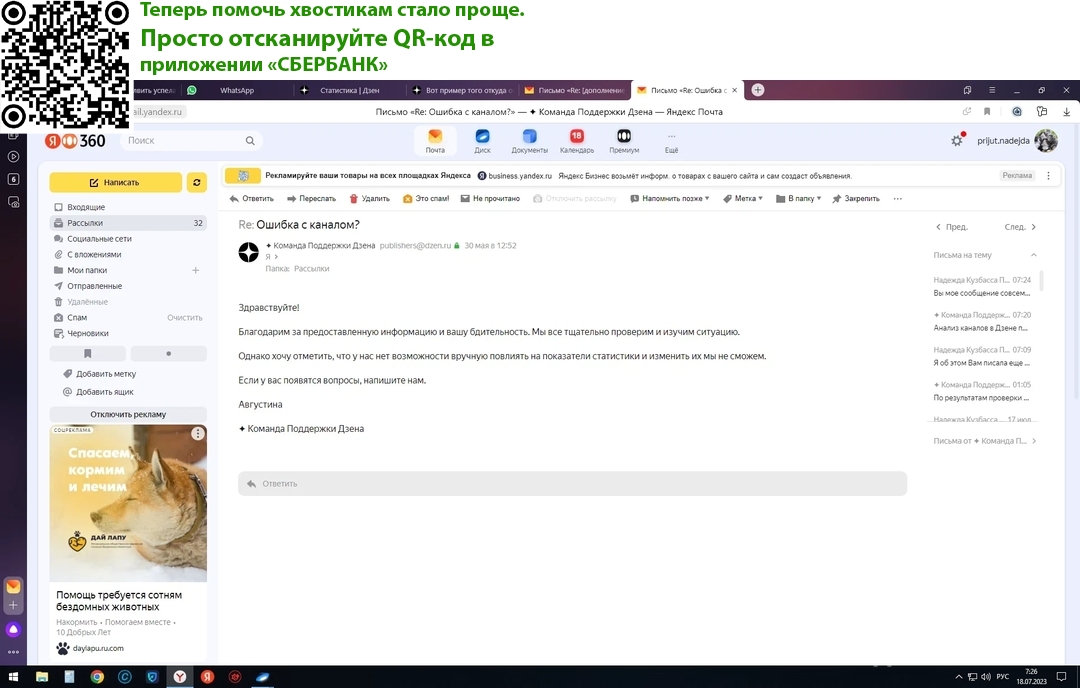Image resolution: width=1080 pixels, height=688 pixels.
Task: Open the В папку dropdown
Action: coord(798,198)
